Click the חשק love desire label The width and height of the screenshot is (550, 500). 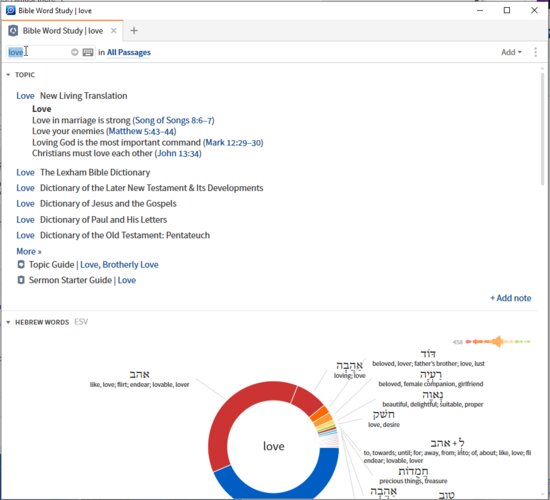coord(383,415)
